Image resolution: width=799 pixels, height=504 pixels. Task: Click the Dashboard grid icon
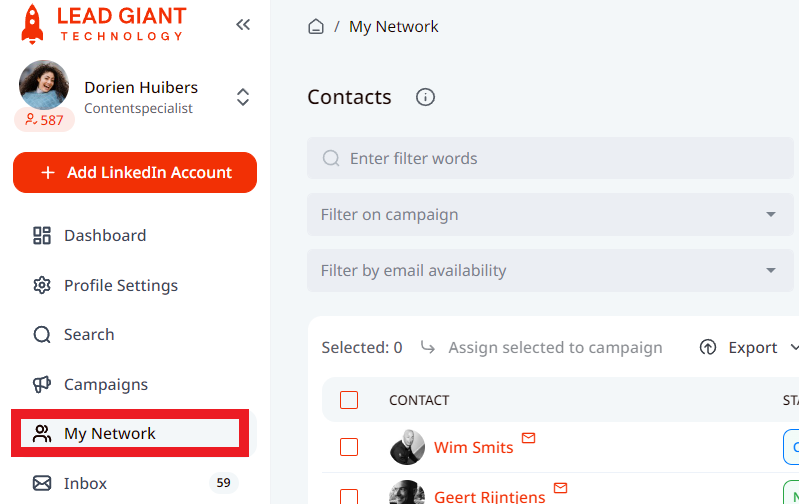[42, 235]
